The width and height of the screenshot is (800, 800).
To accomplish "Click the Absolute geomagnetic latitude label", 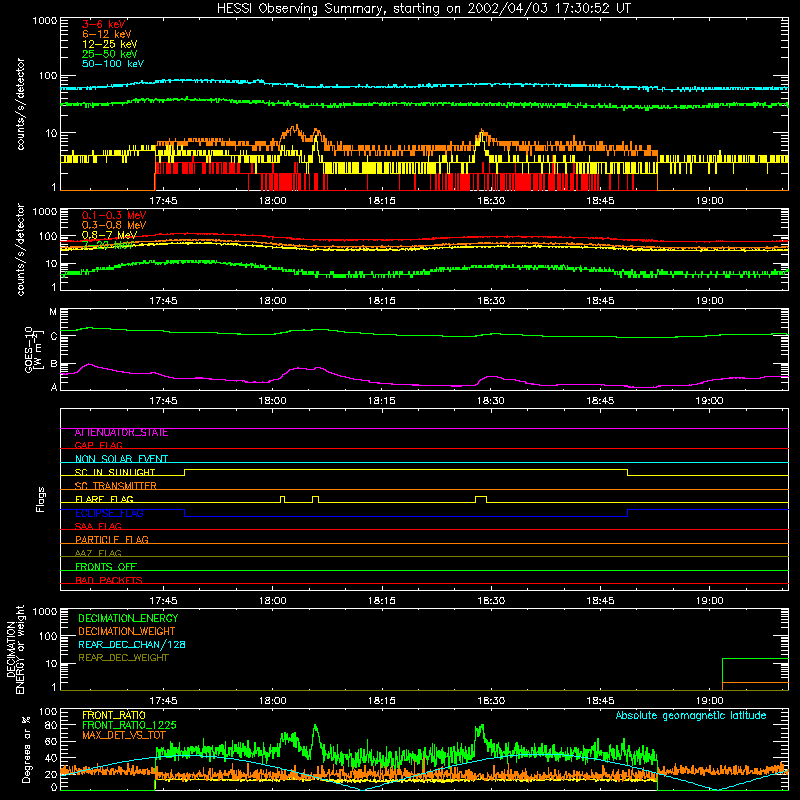I will pos(691,716).
